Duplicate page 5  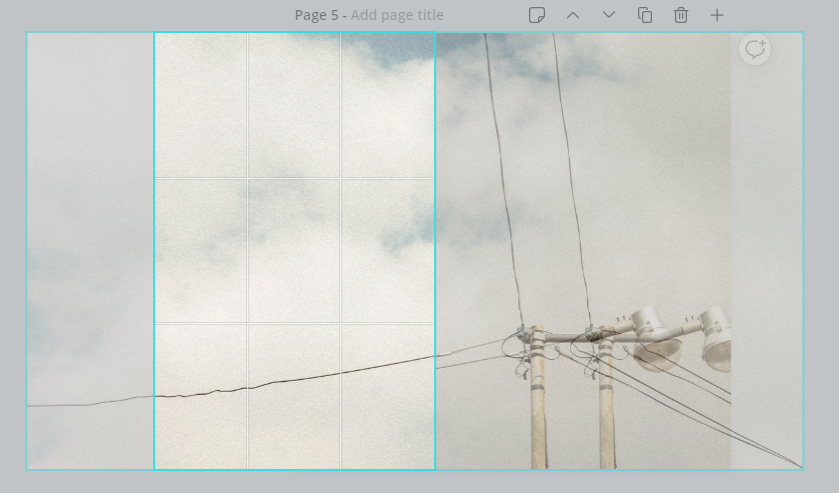645,15
